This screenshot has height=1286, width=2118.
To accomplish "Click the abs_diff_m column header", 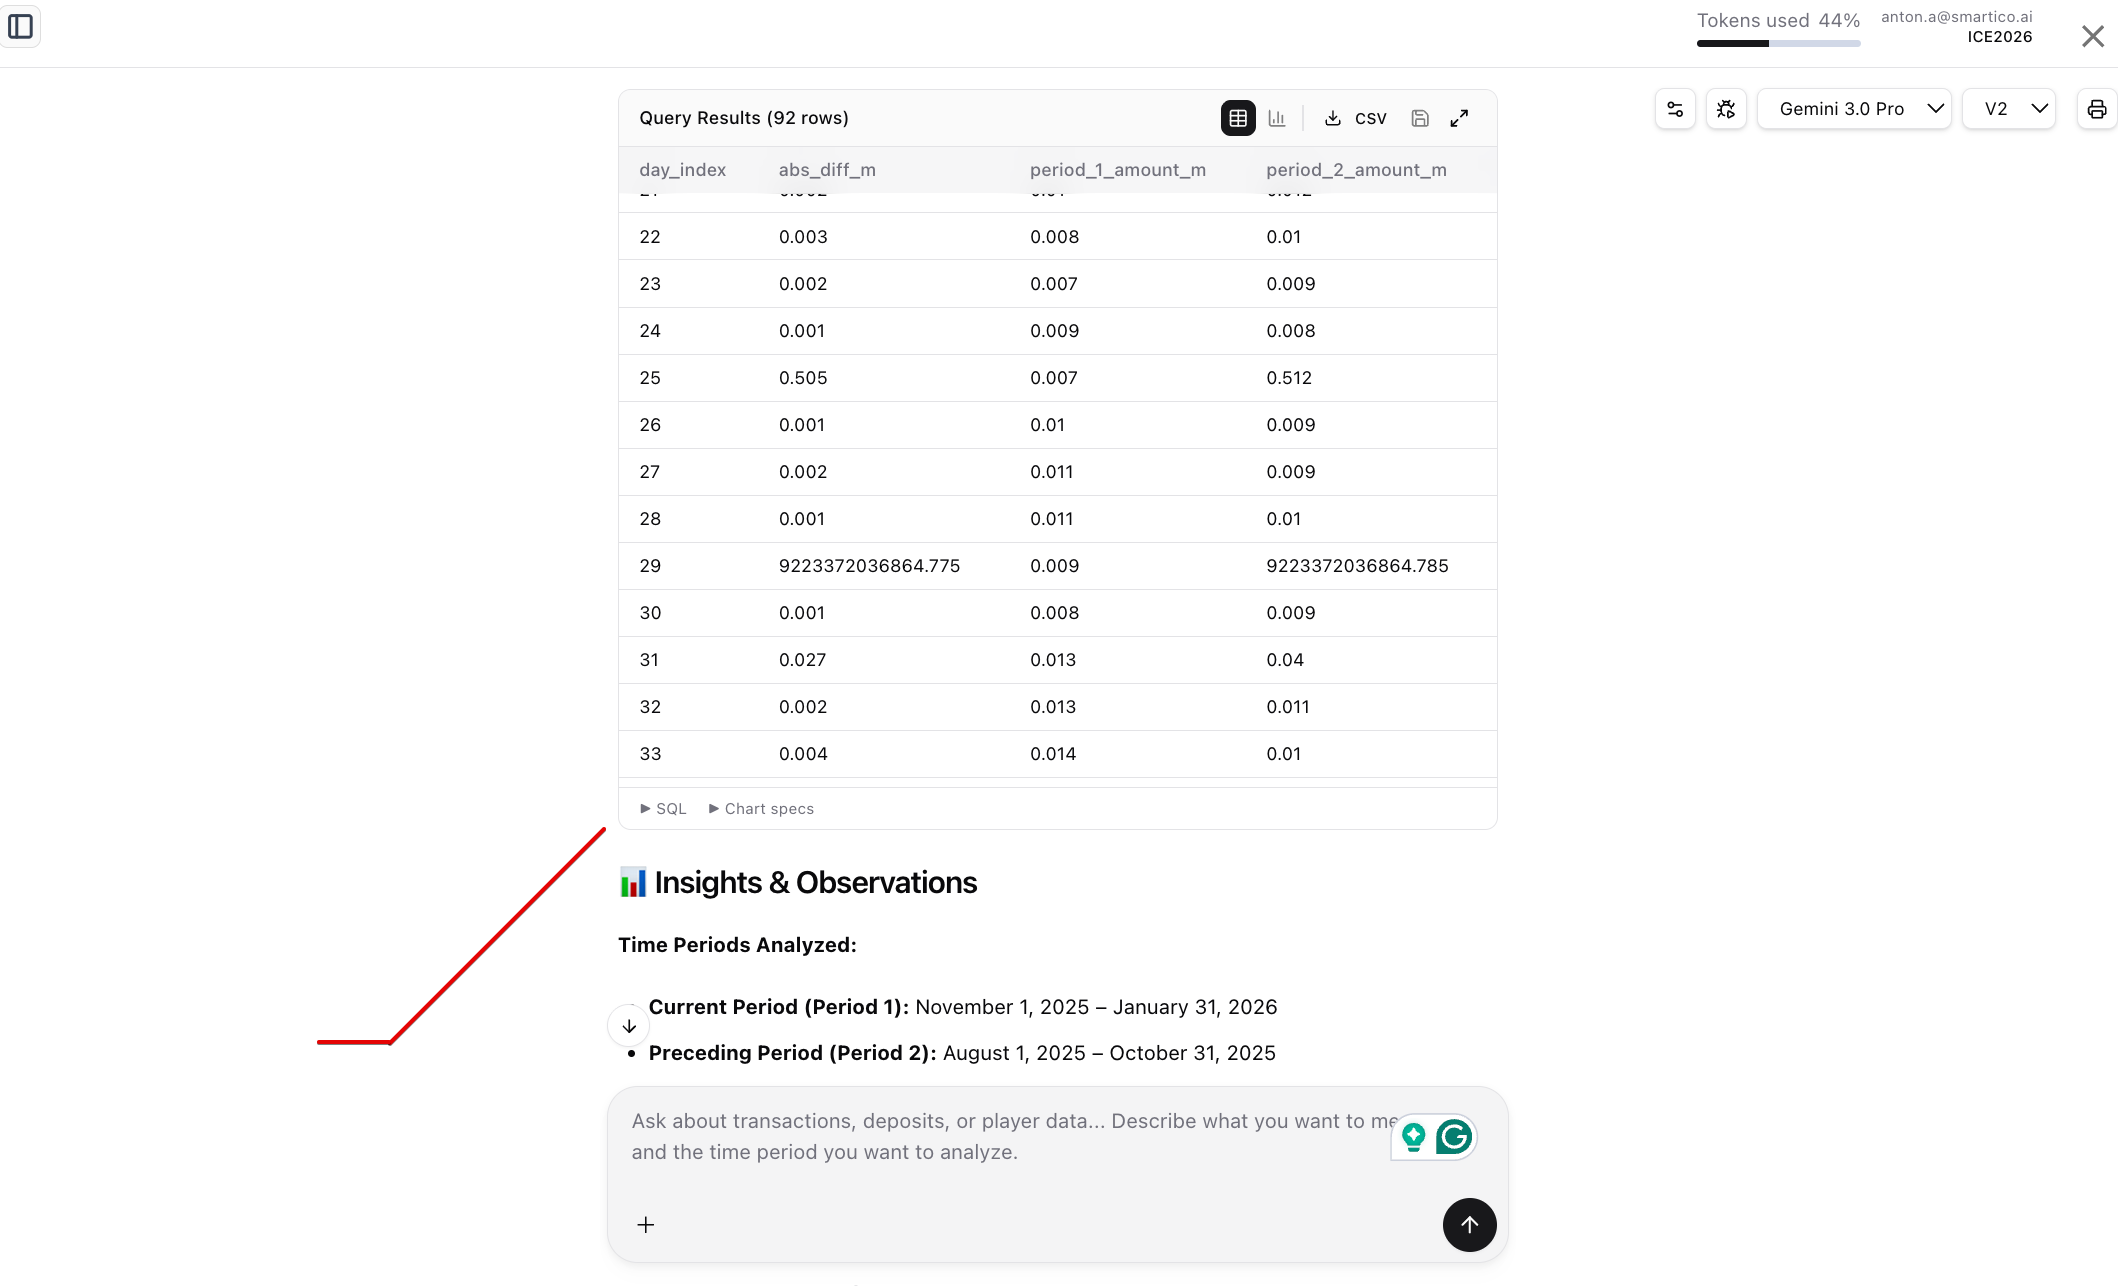I will pos(827,170).
